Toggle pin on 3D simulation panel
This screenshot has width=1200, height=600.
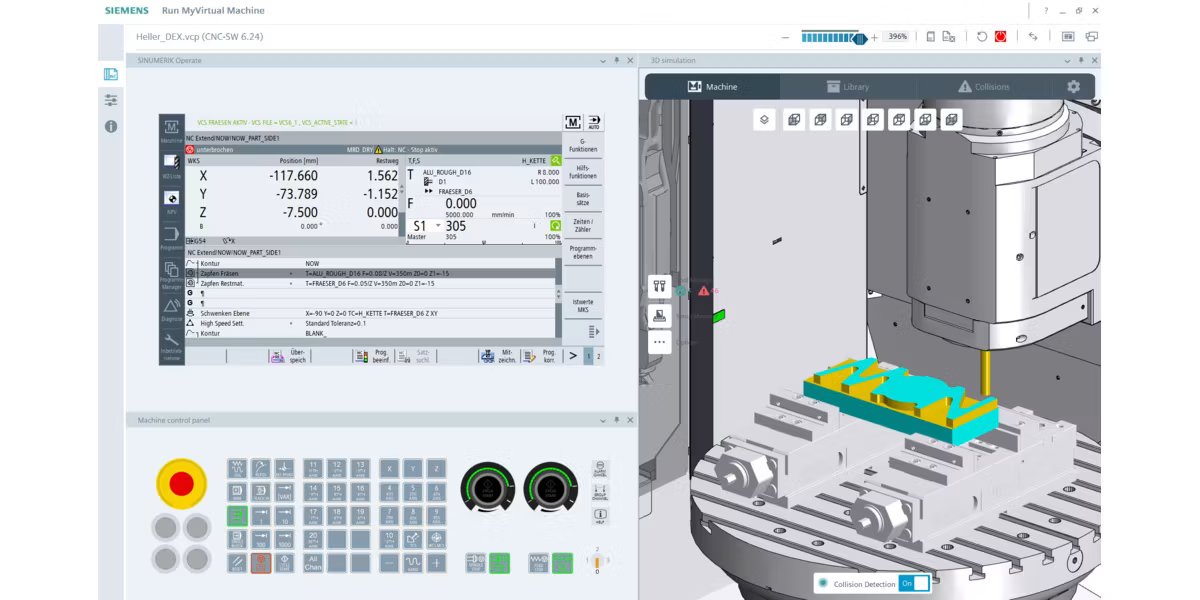pos(1079,60)
